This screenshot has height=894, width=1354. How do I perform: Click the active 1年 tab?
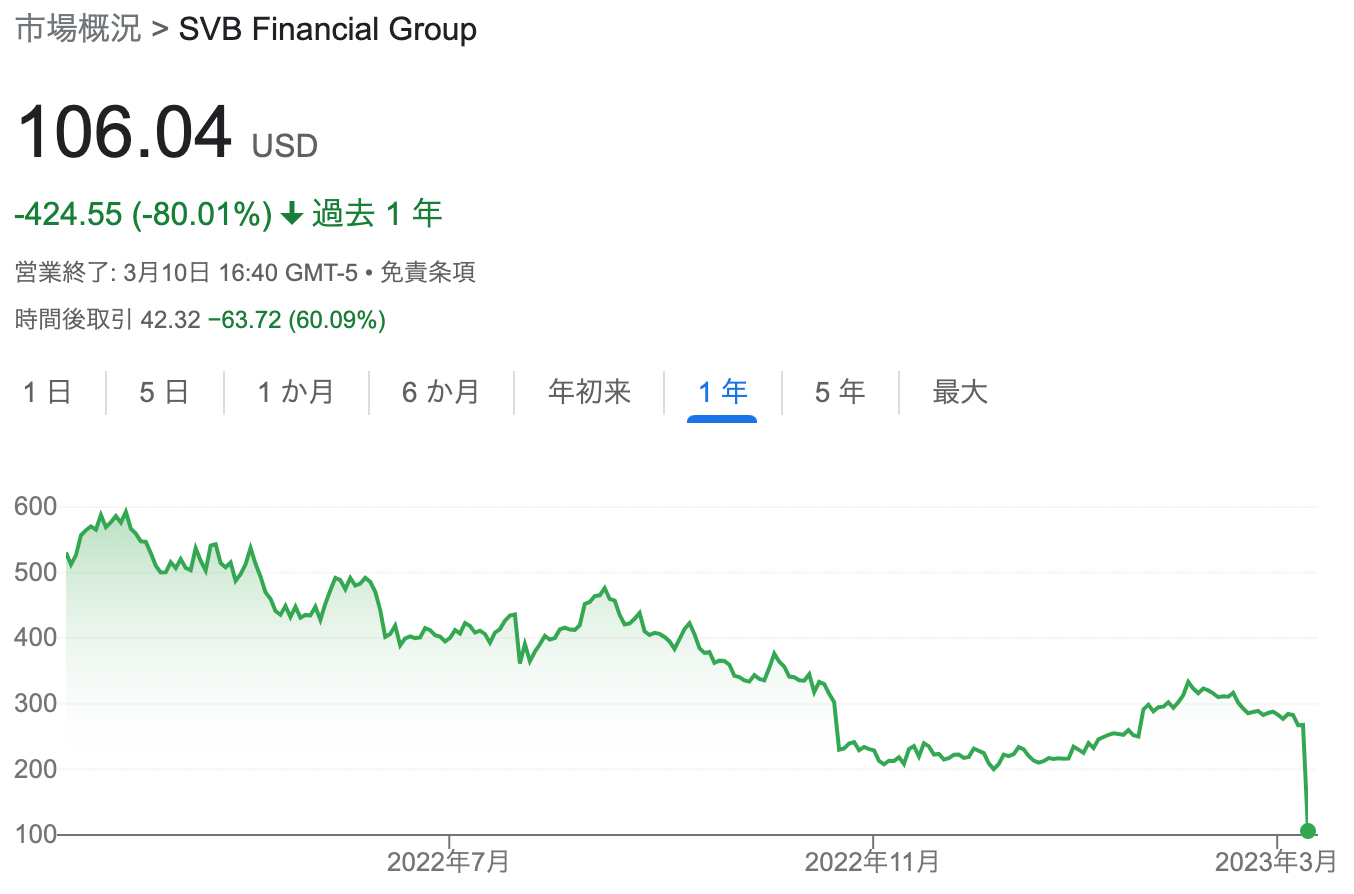[722, 392]
